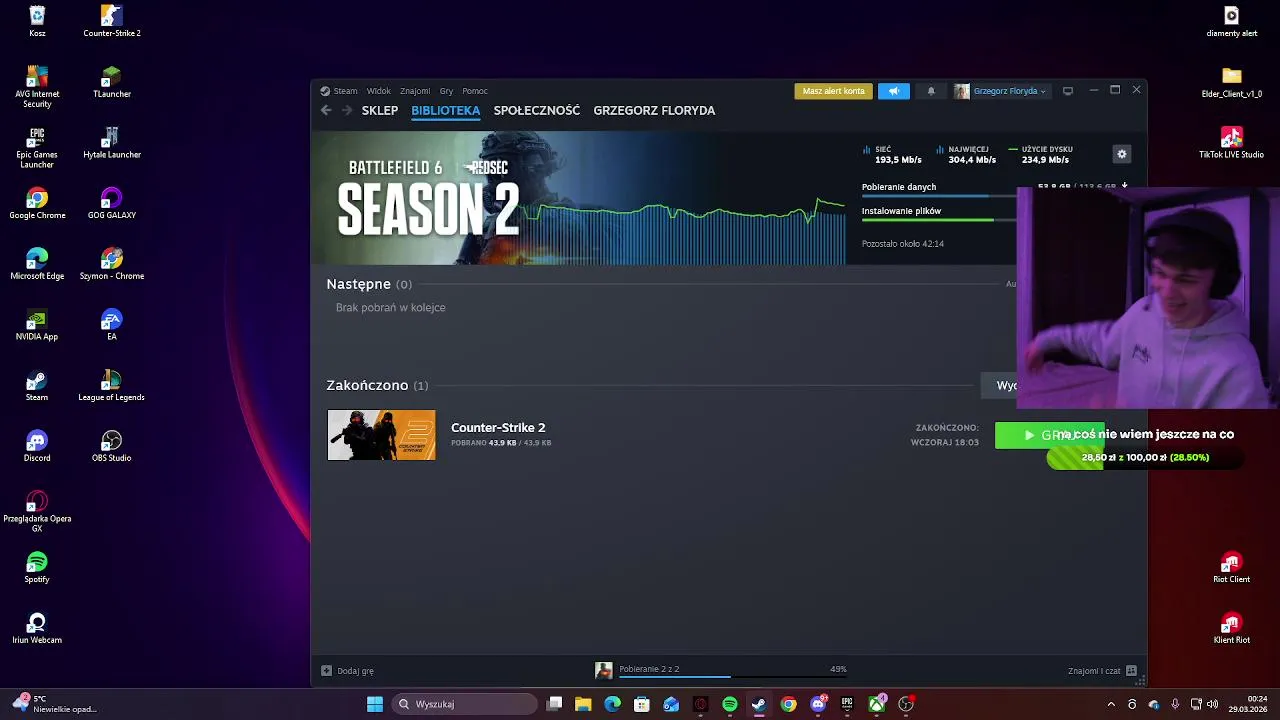Viewport: 1280px width, 720px height.
Task: Open EA desktop icon
Action: [112, 326]
